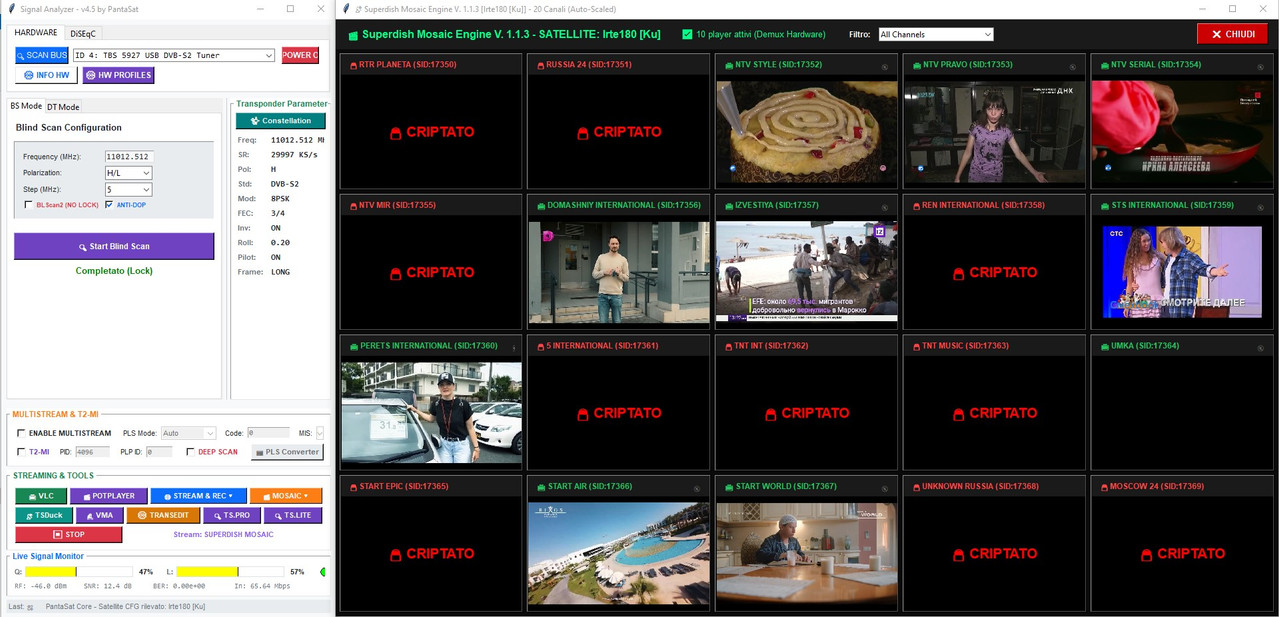Click the small round icon on UMKA header
The image size is (1279, 617).
pyautogui.click(x=1261, y=349)
